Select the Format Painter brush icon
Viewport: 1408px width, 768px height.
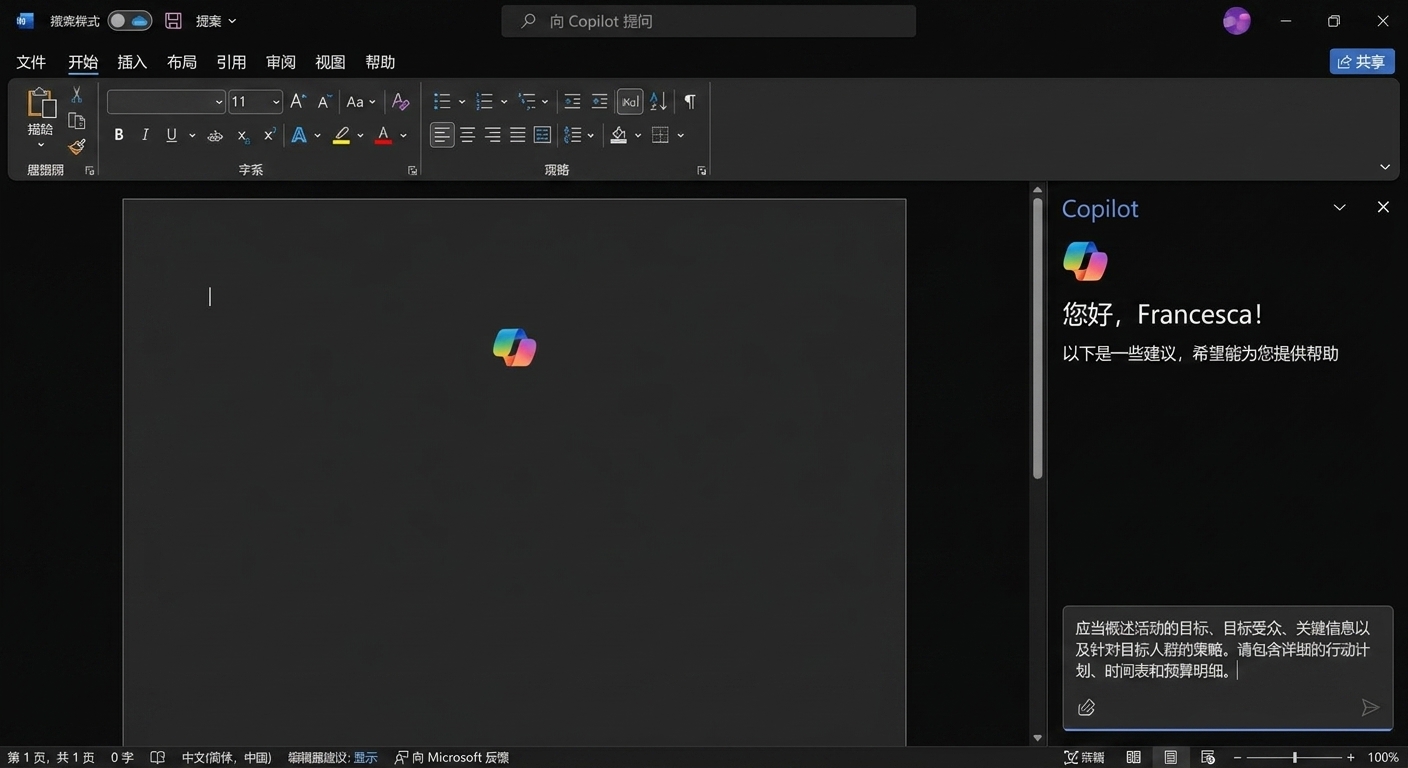[76, 147]
